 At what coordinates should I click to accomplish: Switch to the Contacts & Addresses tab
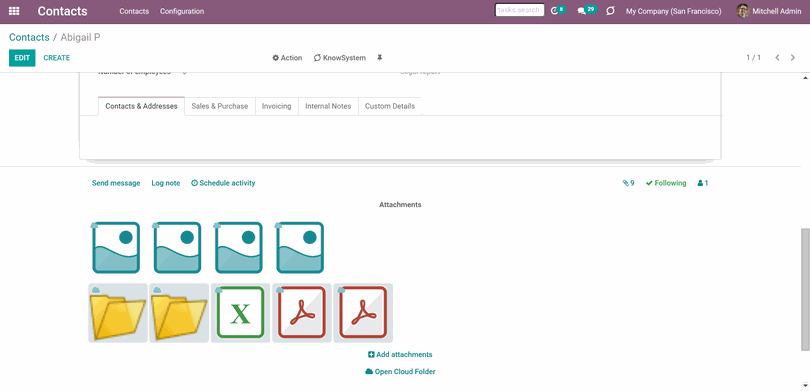tap(142, 106)
